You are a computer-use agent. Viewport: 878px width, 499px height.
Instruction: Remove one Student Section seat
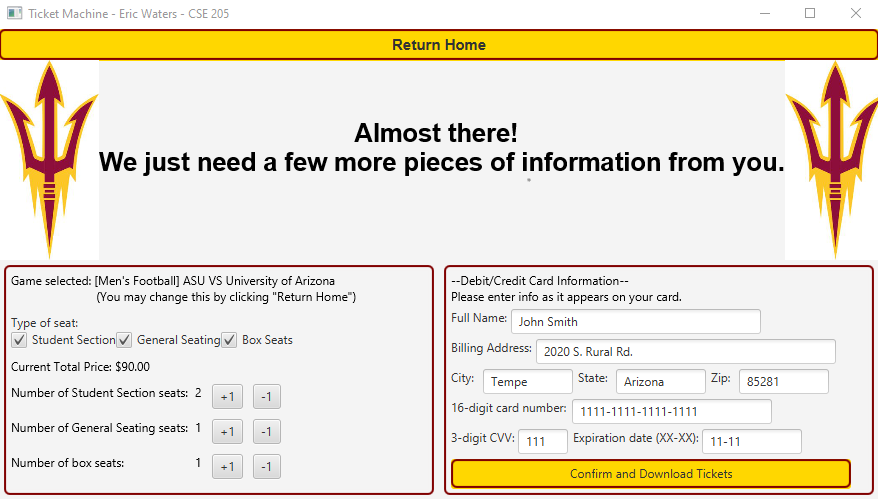[267, 397]
